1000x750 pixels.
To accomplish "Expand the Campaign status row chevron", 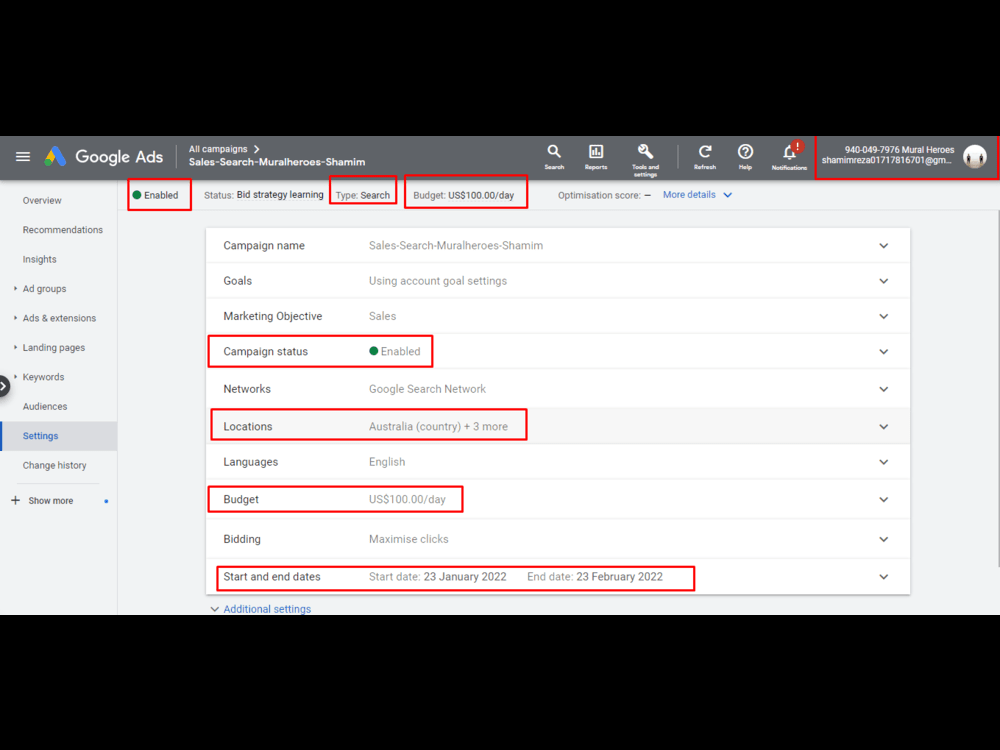I will pyautogui.click(x=883, y=351).
